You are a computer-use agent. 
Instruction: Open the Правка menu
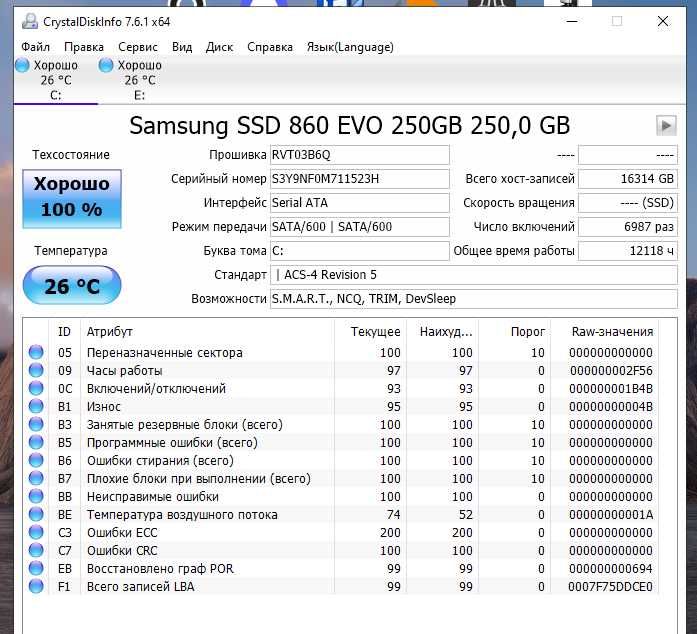point(84,47)
